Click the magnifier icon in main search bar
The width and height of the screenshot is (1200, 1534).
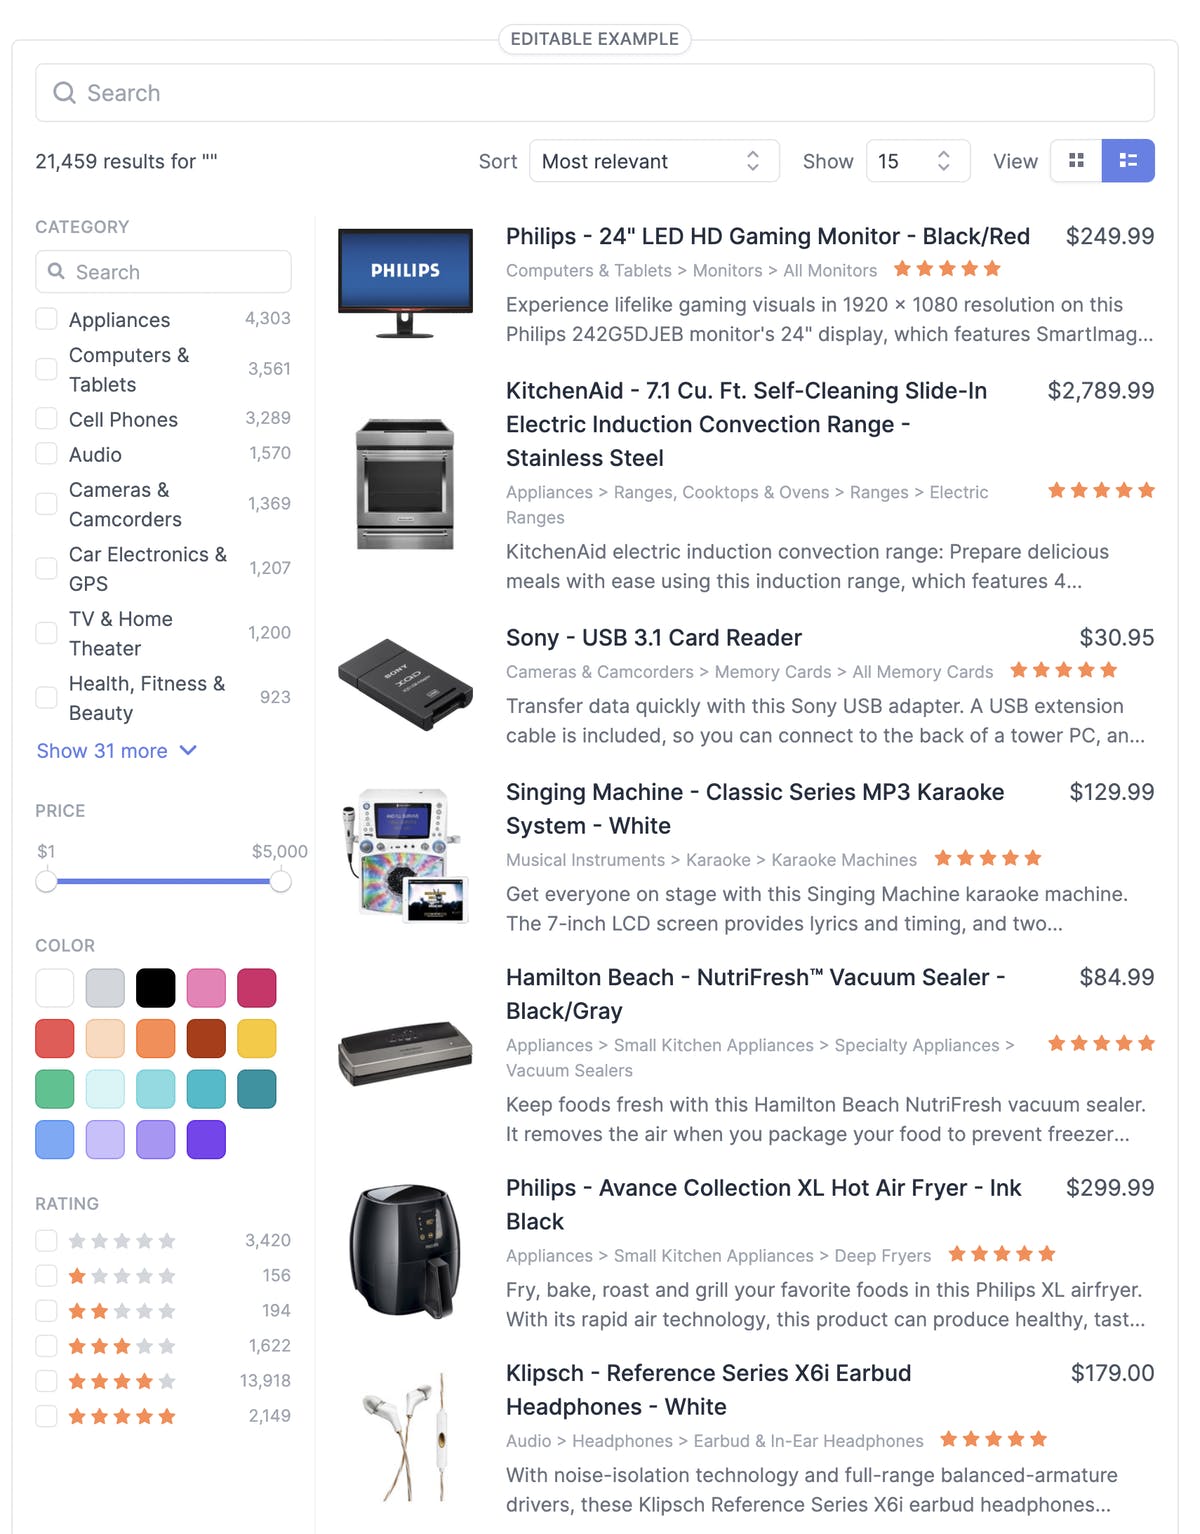coord(65,93)
